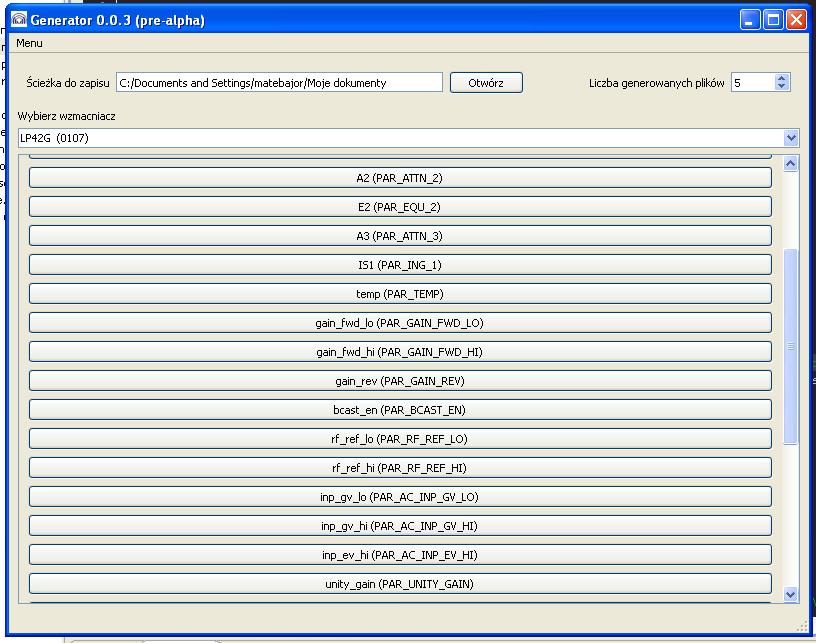Click the A2 (PAR_ATTN_2) button
This screenshot has height=643, width=816.
tap(400, 178)
